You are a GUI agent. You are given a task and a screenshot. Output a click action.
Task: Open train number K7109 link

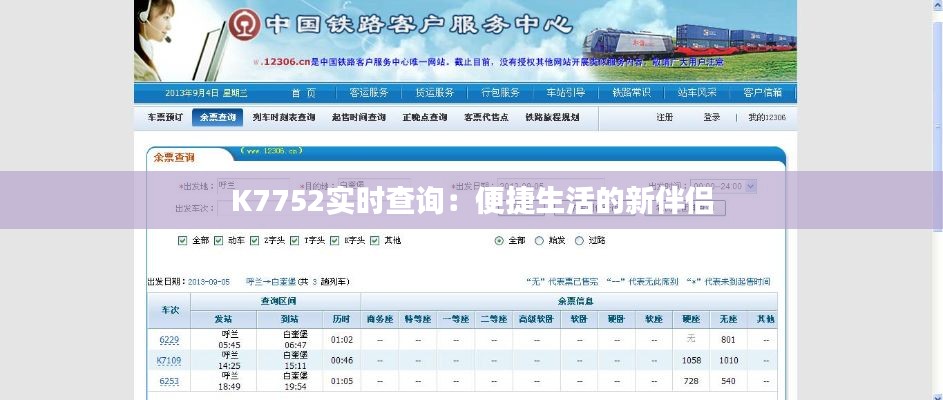[x=169, y=361]
